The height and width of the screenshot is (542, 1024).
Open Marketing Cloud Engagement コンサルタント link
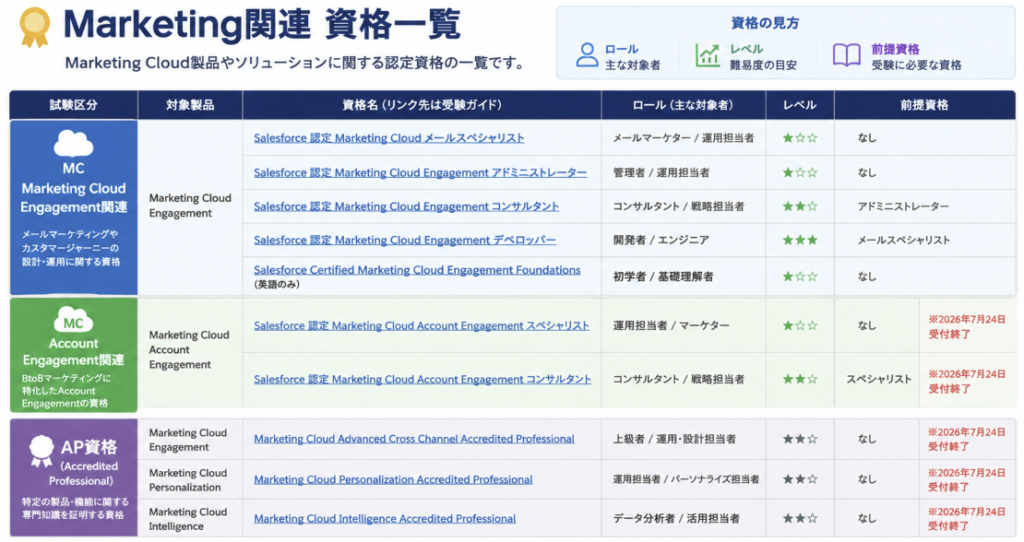click(406, 206)
